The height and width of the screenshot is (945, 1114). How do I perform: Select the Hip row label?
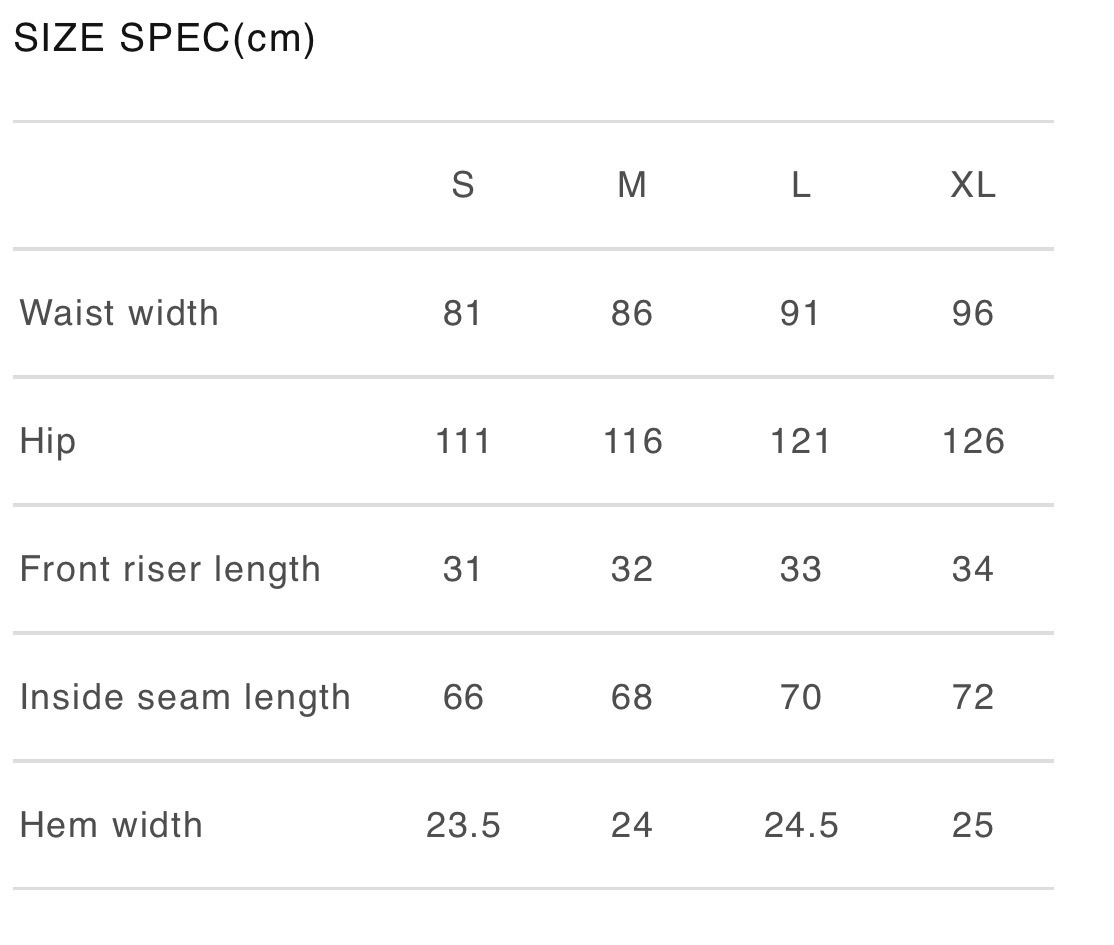click(x=48, y=441)
